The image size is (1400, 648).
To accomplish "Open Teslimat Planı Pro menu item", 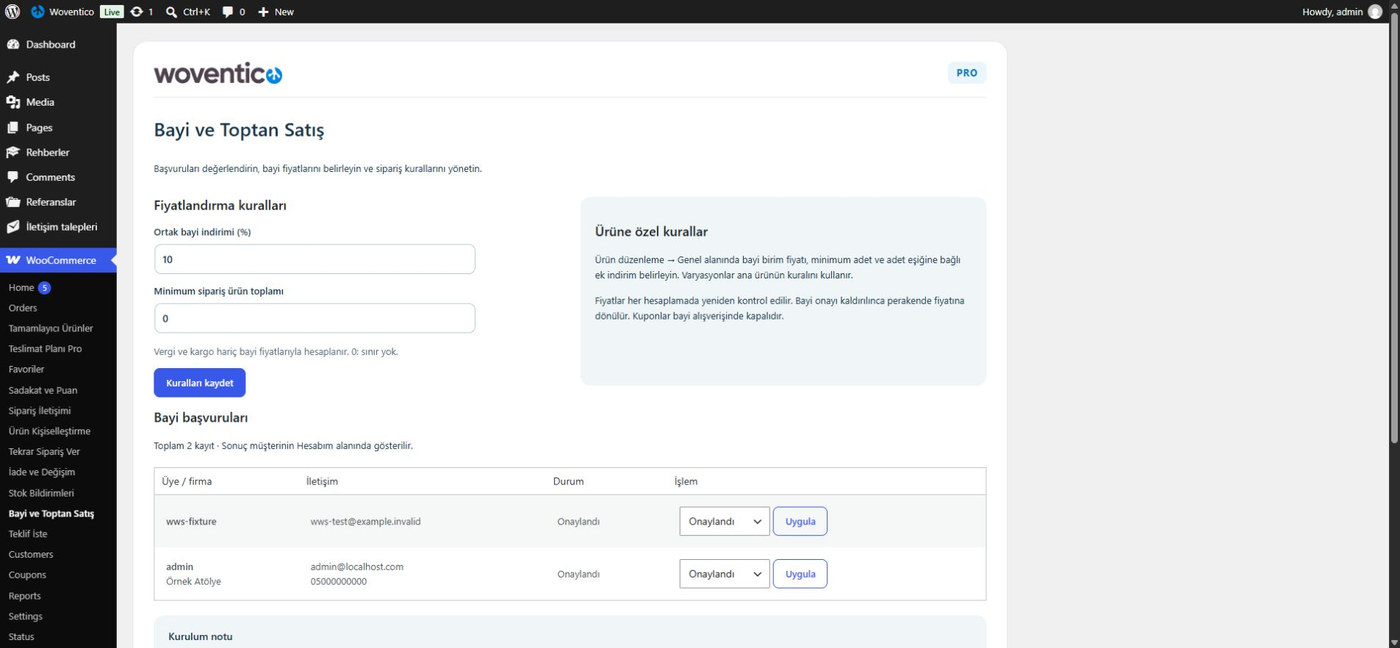I will [x=45, y=349].
